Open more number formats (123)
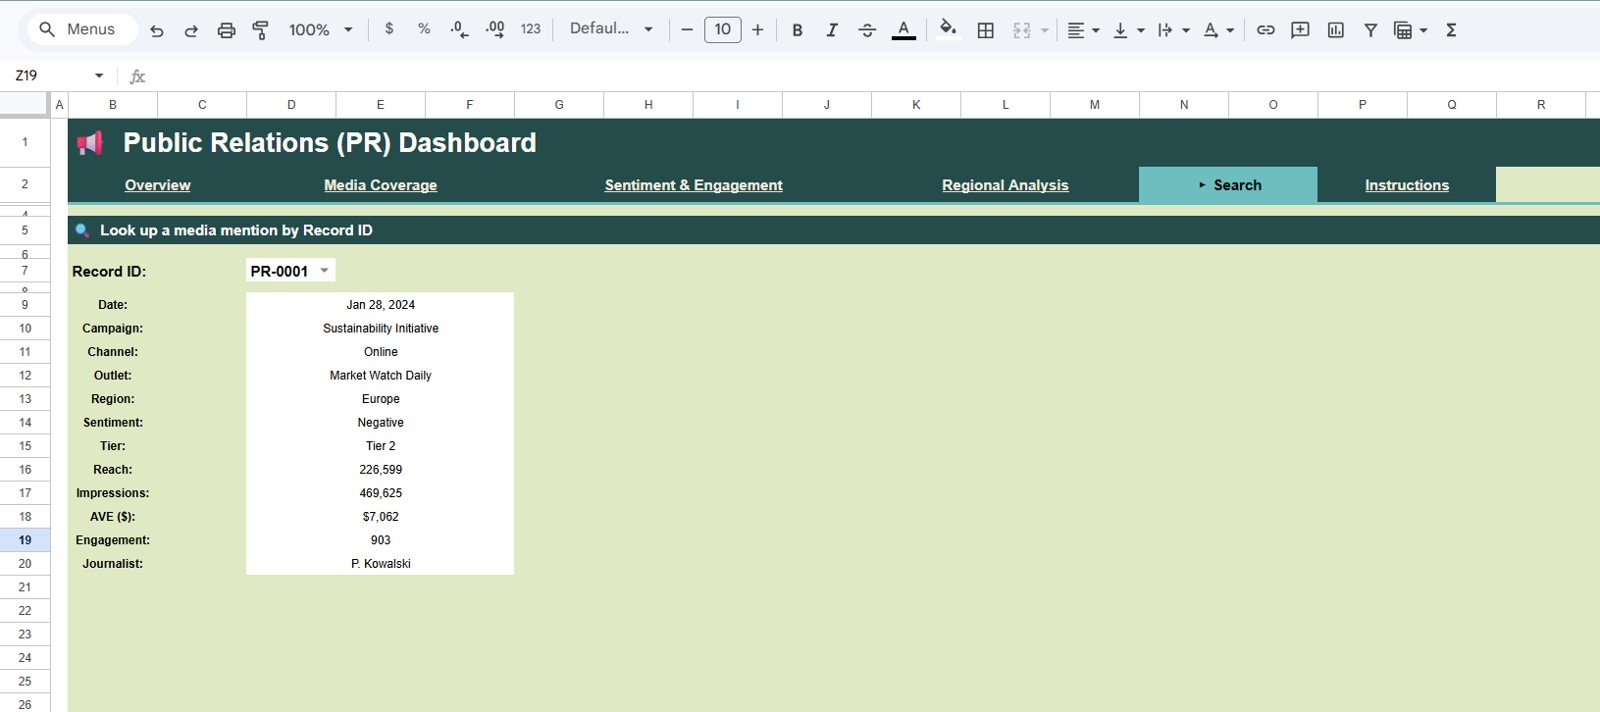Screen dimensions: 1600x712 click(531, 29)
